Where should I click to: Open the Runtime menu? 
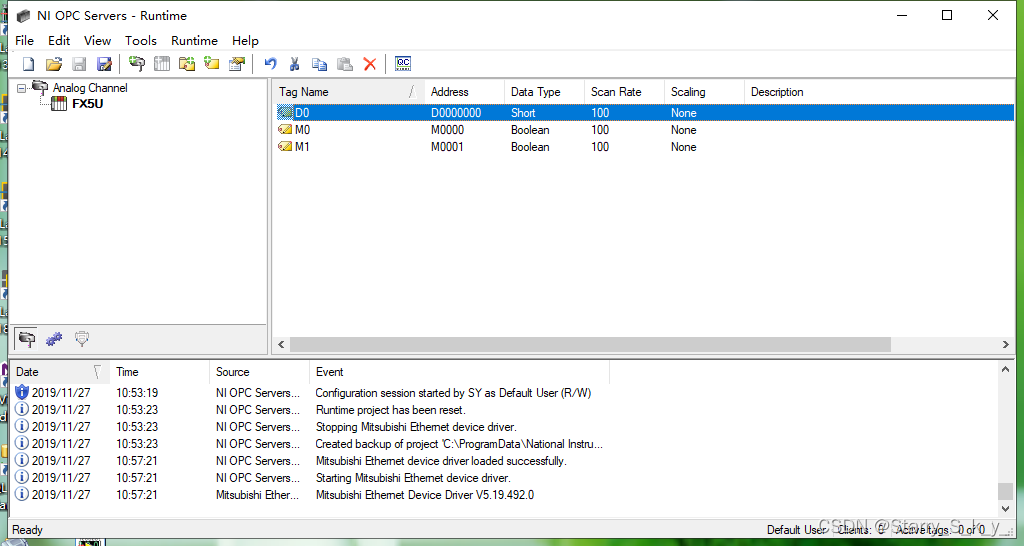(x=194, y=40)
